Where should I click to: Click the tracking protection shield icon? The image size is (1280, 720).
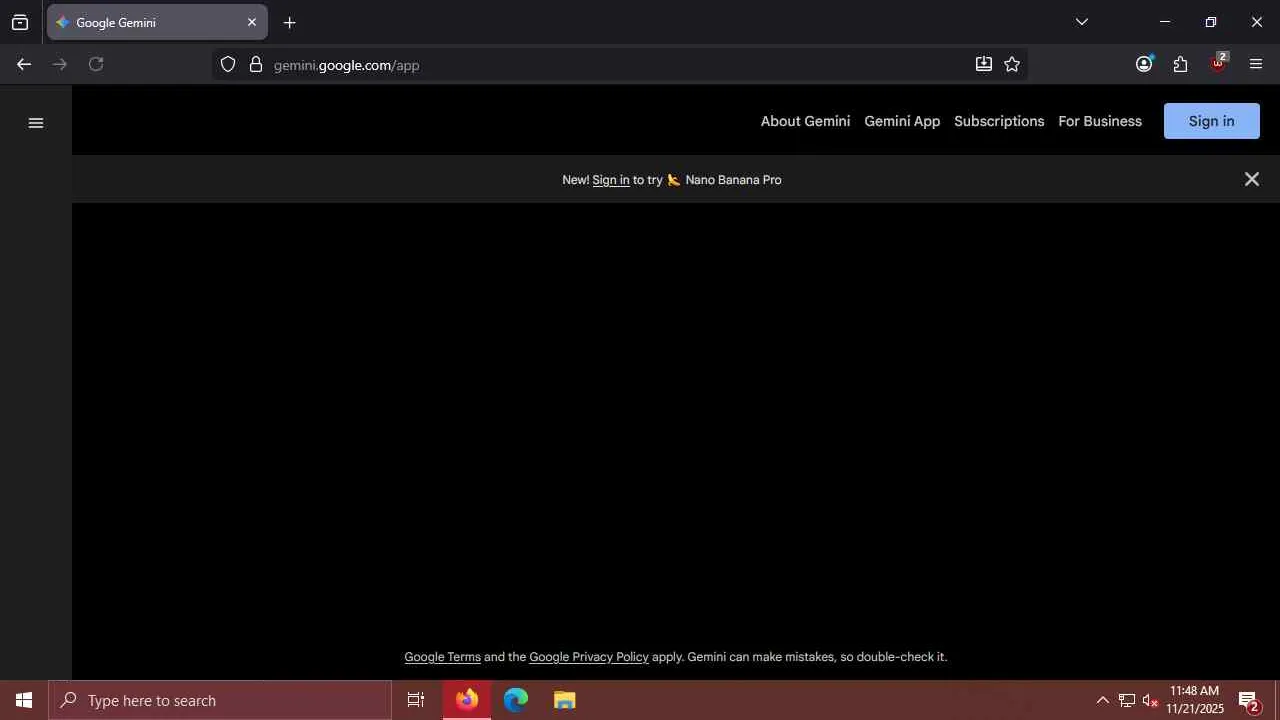coord(228,64)
